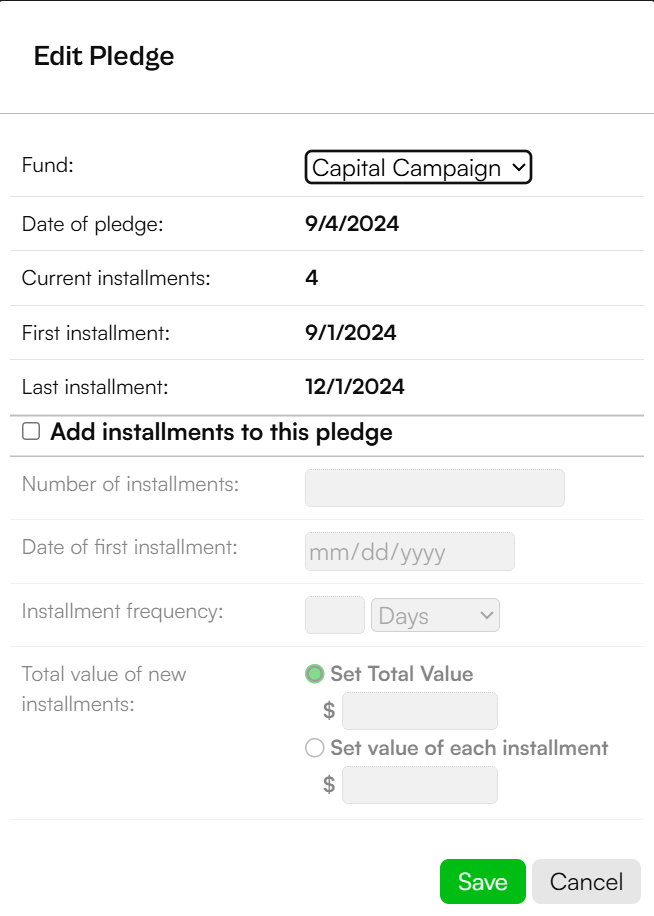Click the Set Total Value dollar field
This screenshot has height=916, width=654.
point(420,711)
